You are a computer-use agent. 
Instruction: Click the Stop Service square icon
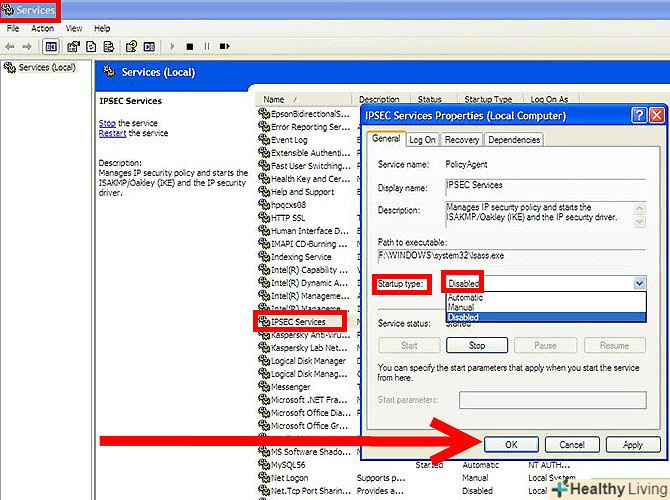190,46
